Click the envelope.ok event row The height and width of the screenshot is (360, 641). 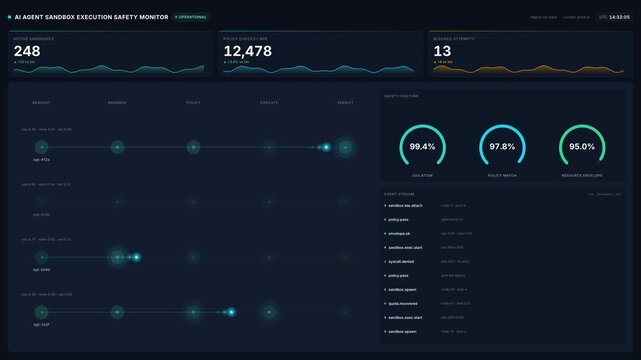click(x=502, y=234)
